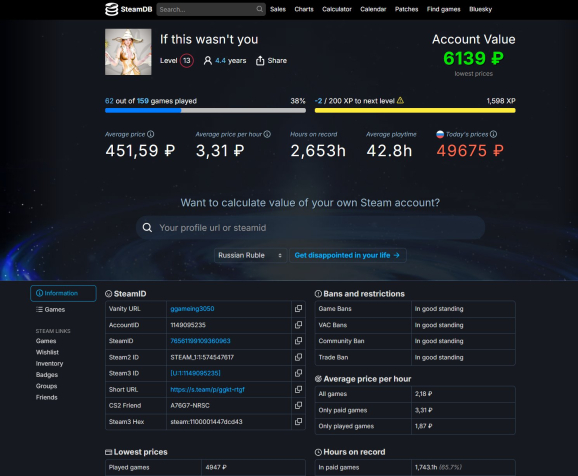Viewport: 578px width, 476px height.
Task: Click the Russian flag icon by Today's prices
Action: point(440,134)
